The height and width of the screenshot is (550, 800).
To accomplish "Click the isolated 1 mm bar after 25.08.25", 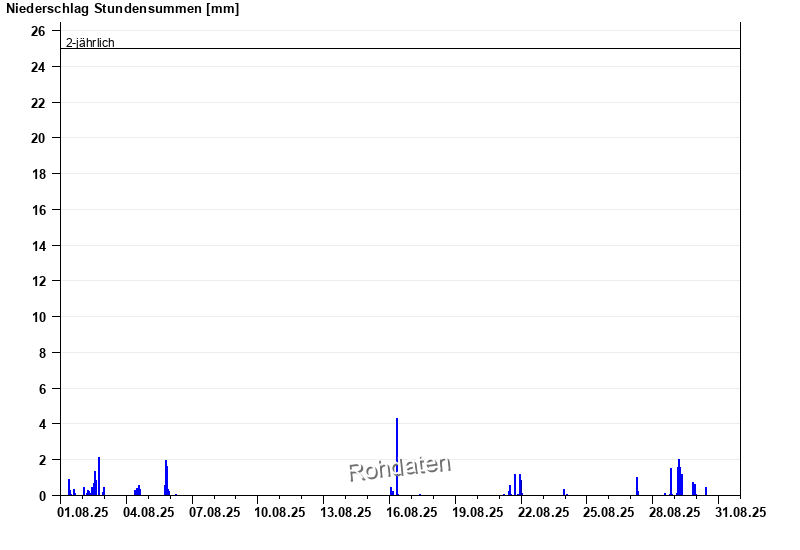I will 637,486.
